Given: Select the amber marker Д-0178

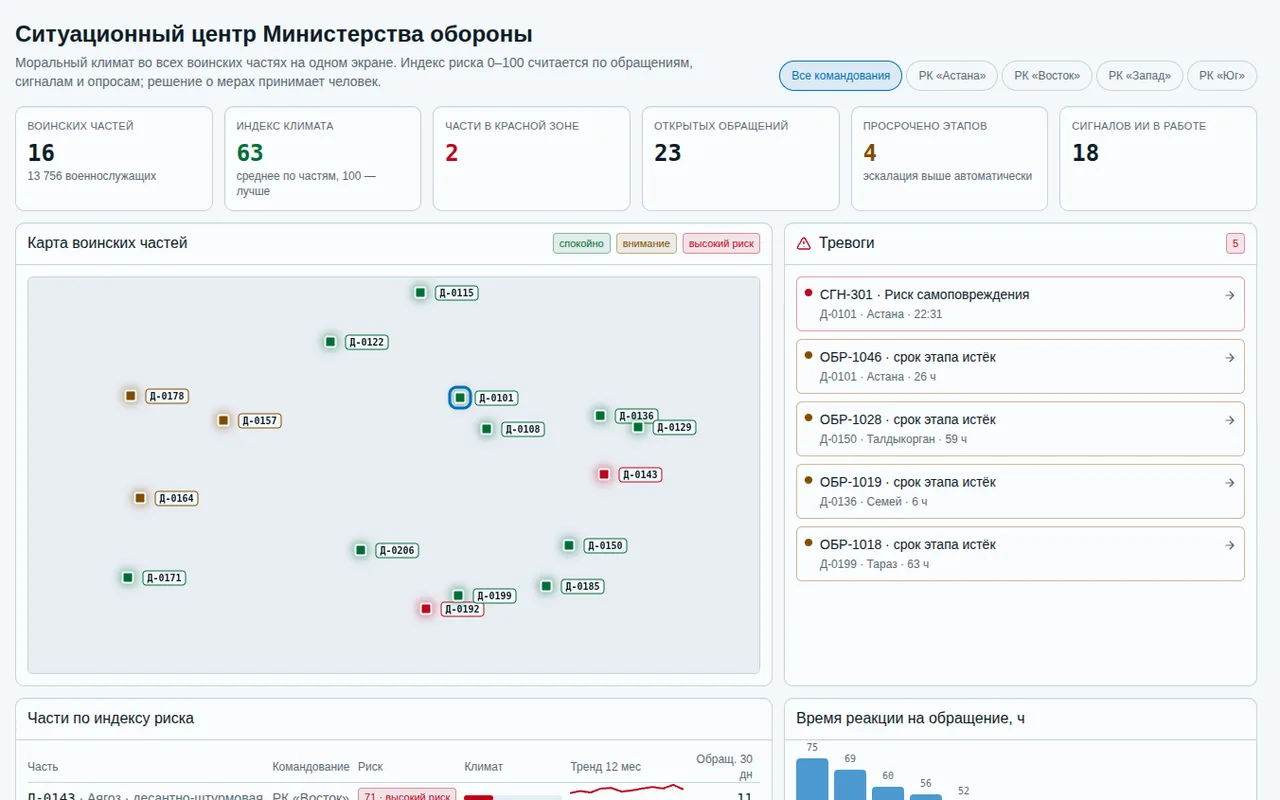Looking at the screenshot, I should [130, 396].
